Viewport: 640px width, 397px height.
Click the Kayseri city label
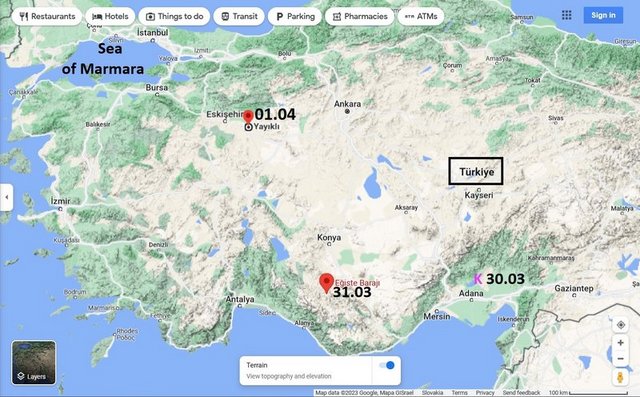coord(479,195)
